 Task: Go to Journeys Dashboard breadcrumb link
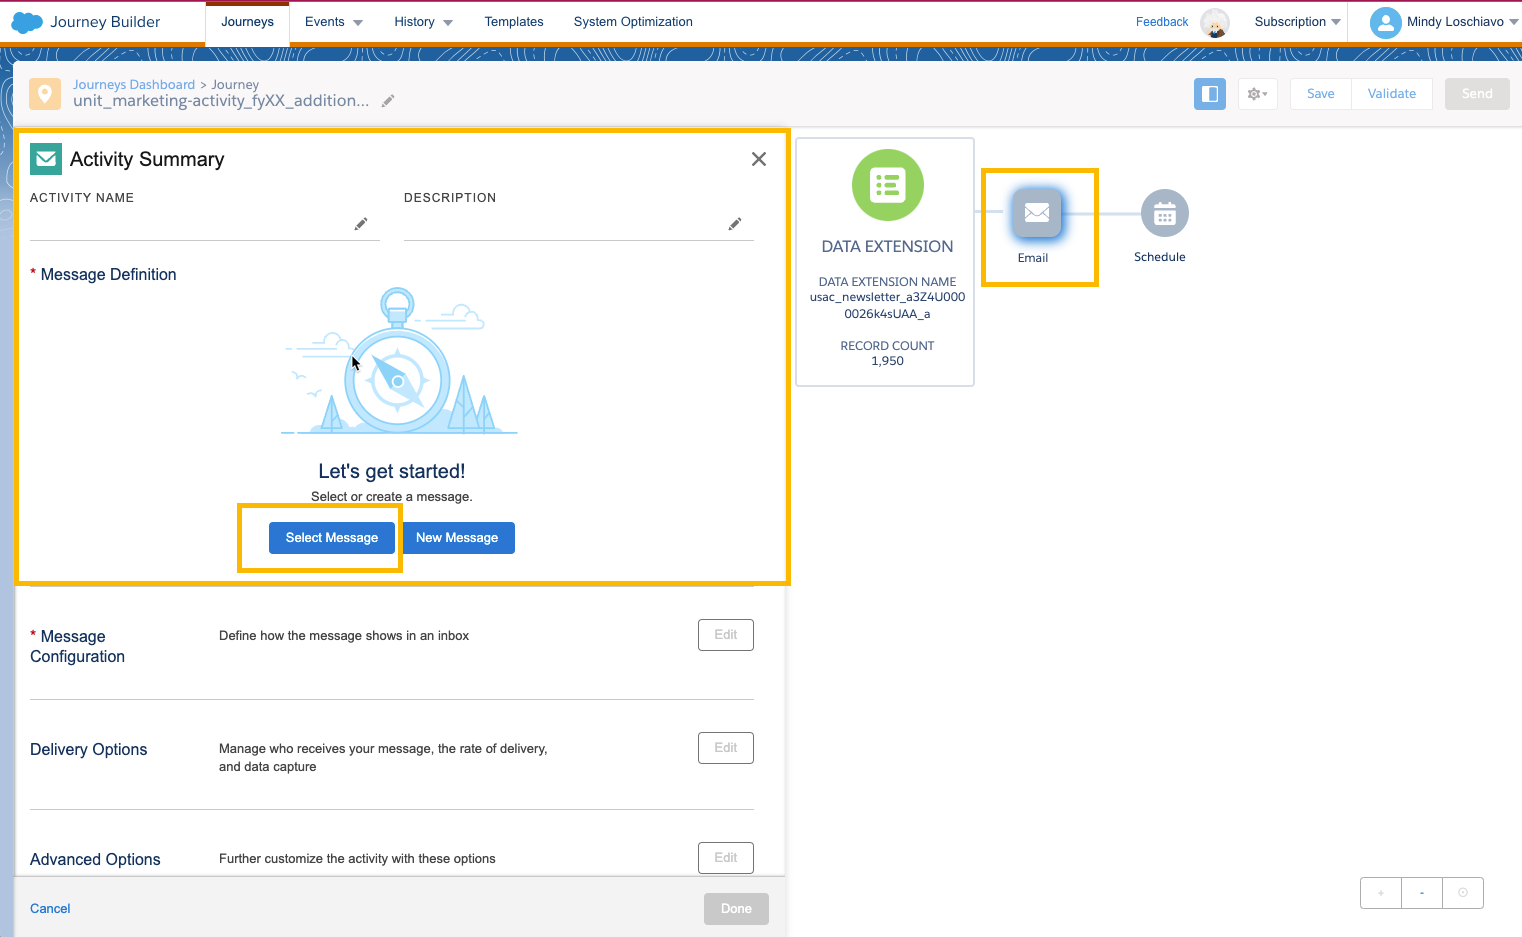[134, 85]
